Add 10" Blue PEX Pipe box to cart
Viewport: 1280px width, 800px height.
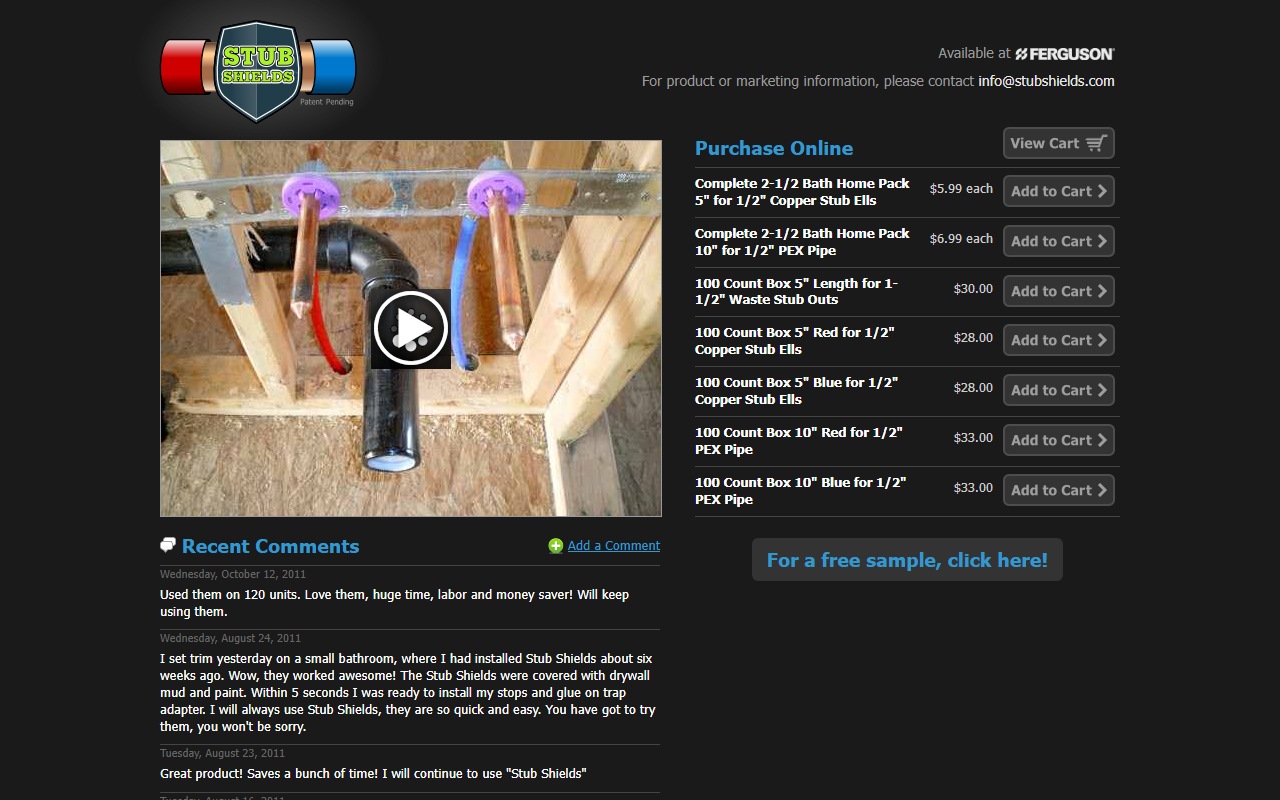[1058, 490]
